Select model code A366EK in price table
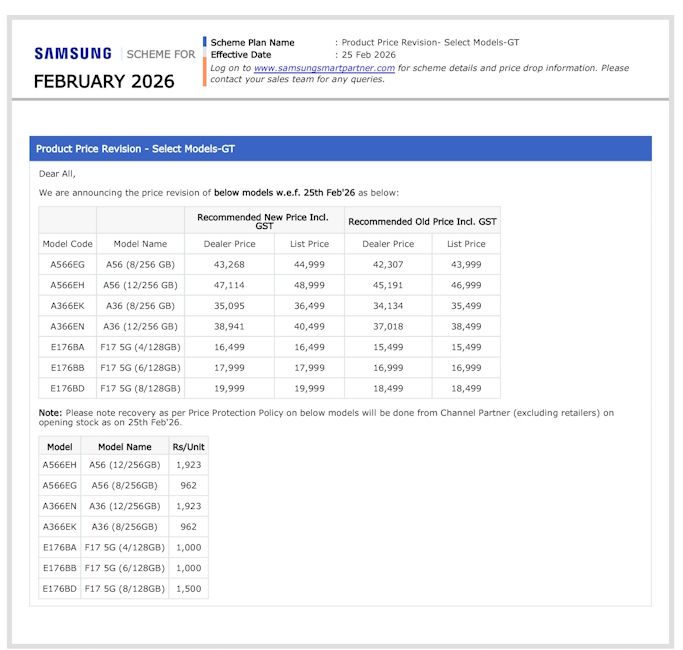683x650 pixels. pos(68,305)
